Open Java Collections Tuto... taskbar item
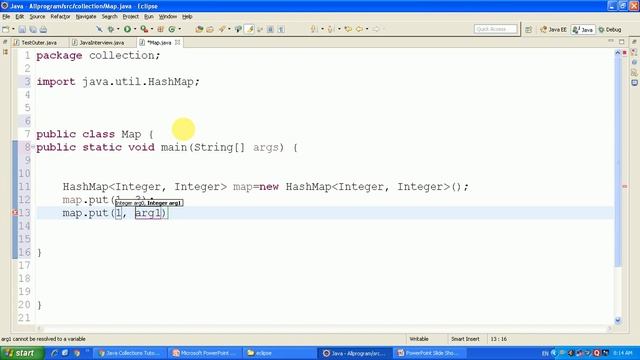The image size is (640, 360). [x=131, y=353]
